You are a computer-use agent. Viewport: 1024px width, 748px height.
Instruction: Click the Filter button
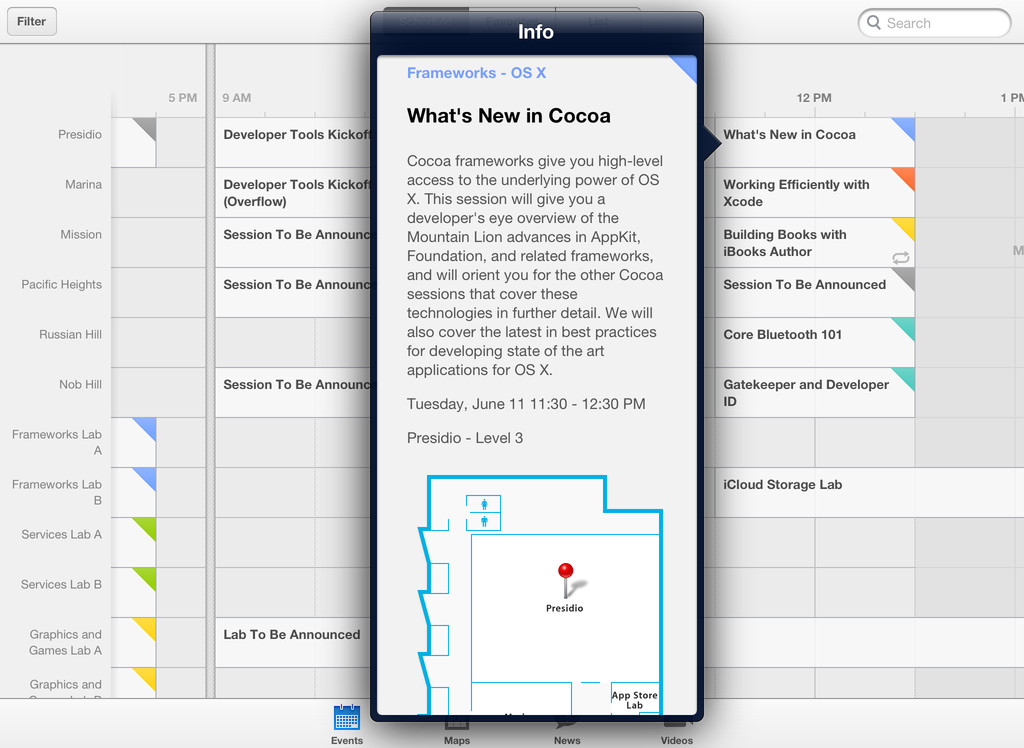[x=31, y=22]
